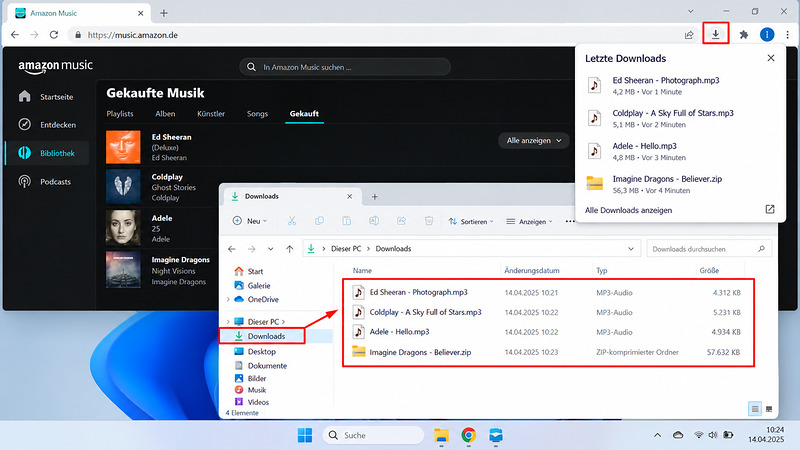The width and height of the screenshot is (800, 450).
Task: Close the Letzte Downloads popup
Action: coord(770,58)
